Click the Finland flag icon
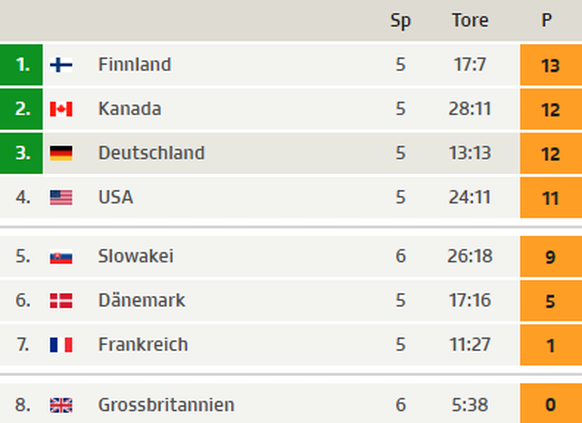Viewport: 582px width, 423px height. click(61, 65)
